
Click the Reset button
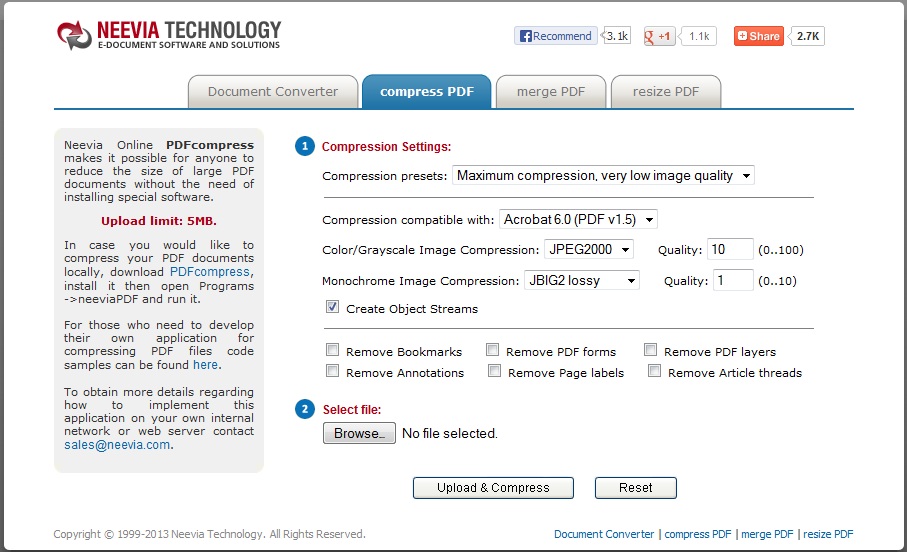tap(636, 488)
